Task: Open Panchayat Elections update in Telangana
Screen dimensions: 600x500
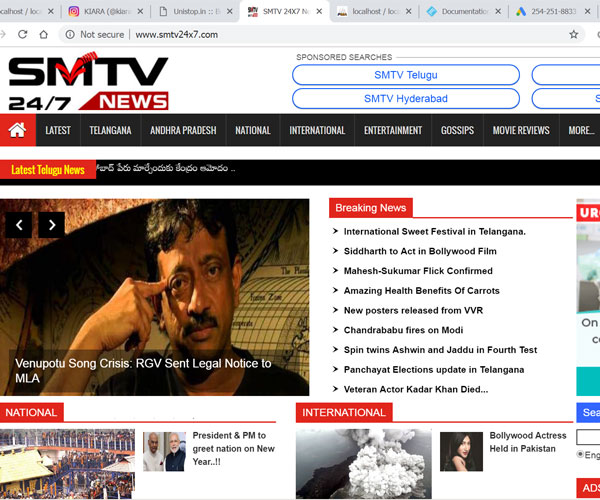Action: (x=434, y=370)
